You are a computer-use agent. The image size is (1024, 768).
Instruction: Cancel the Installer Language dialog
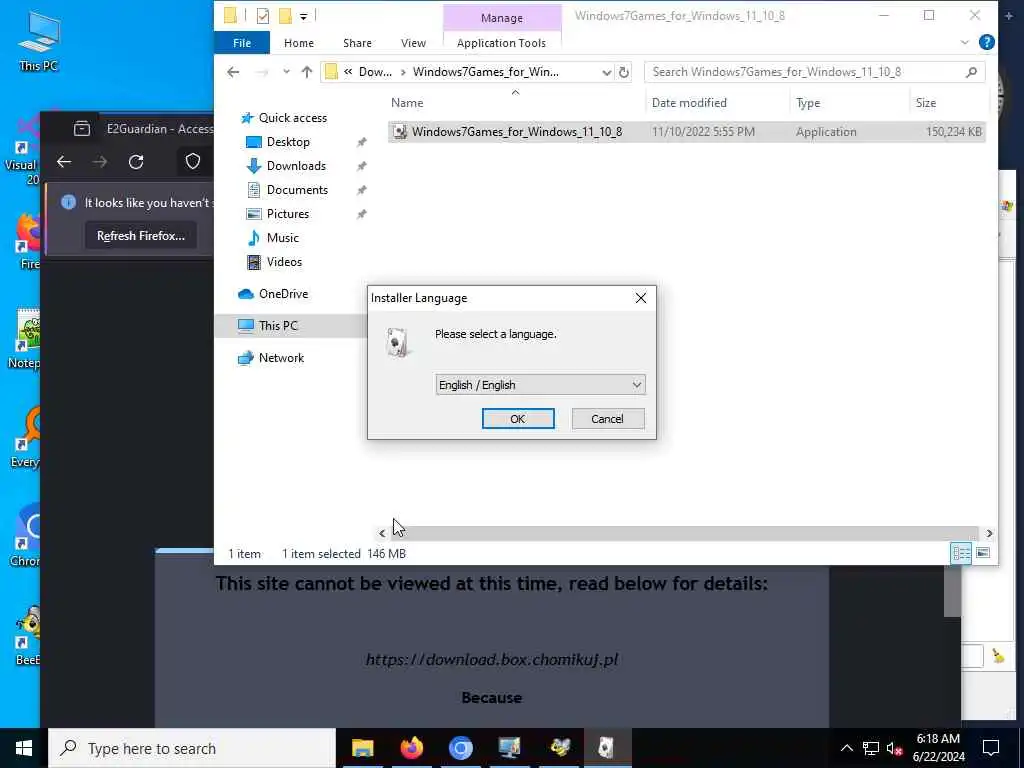(607, 419)
